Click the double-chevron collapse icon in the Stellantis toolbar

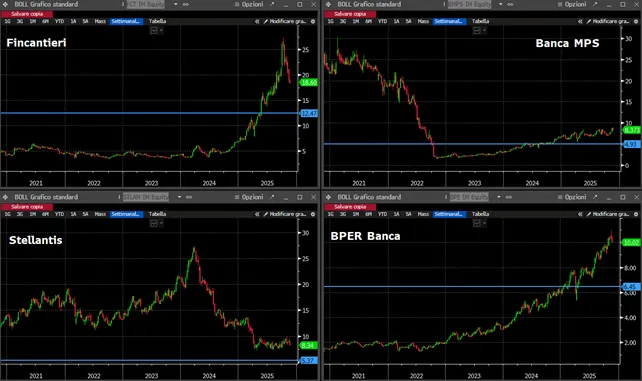pos(257,214)
